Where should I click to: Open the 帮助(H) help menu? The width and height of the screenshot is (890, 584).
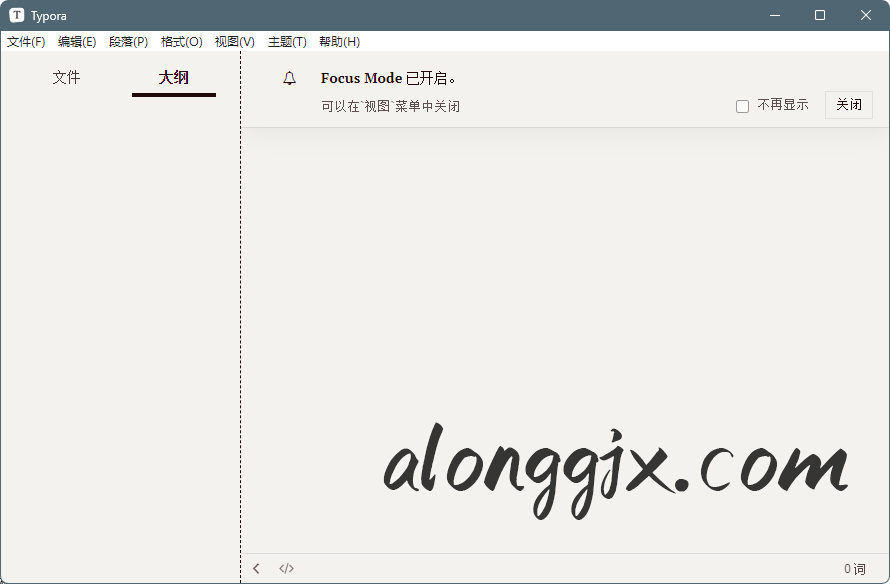339,42
